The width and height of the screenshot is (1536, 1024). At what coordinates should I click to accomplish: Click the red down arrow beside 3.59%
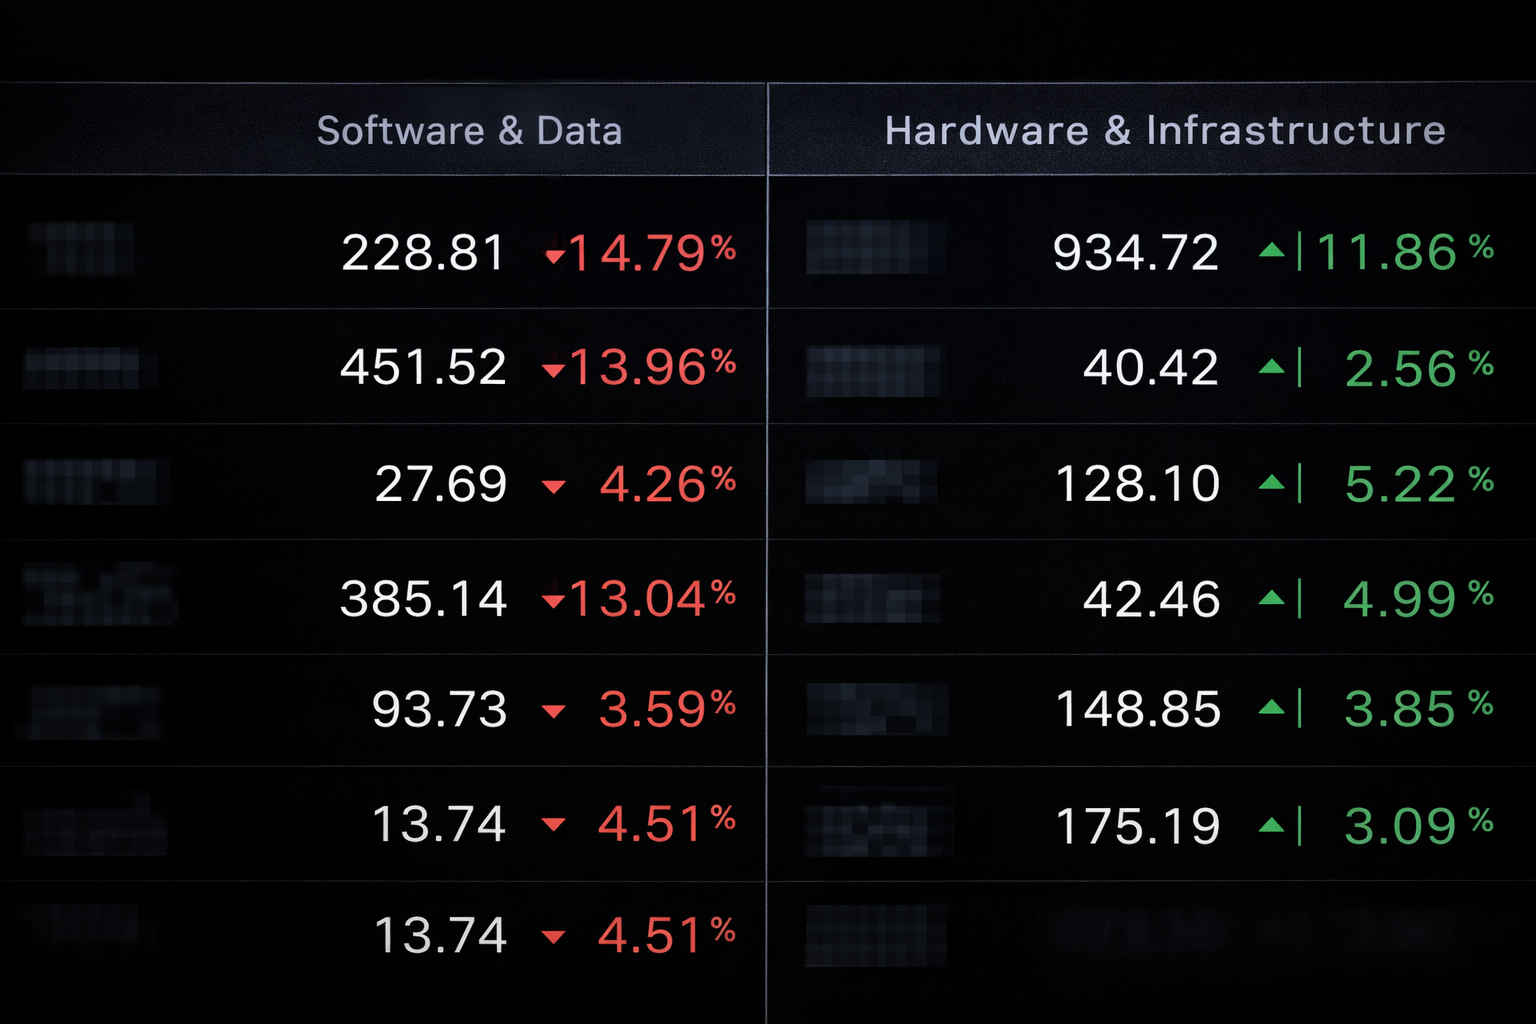(x=553, y=711)
